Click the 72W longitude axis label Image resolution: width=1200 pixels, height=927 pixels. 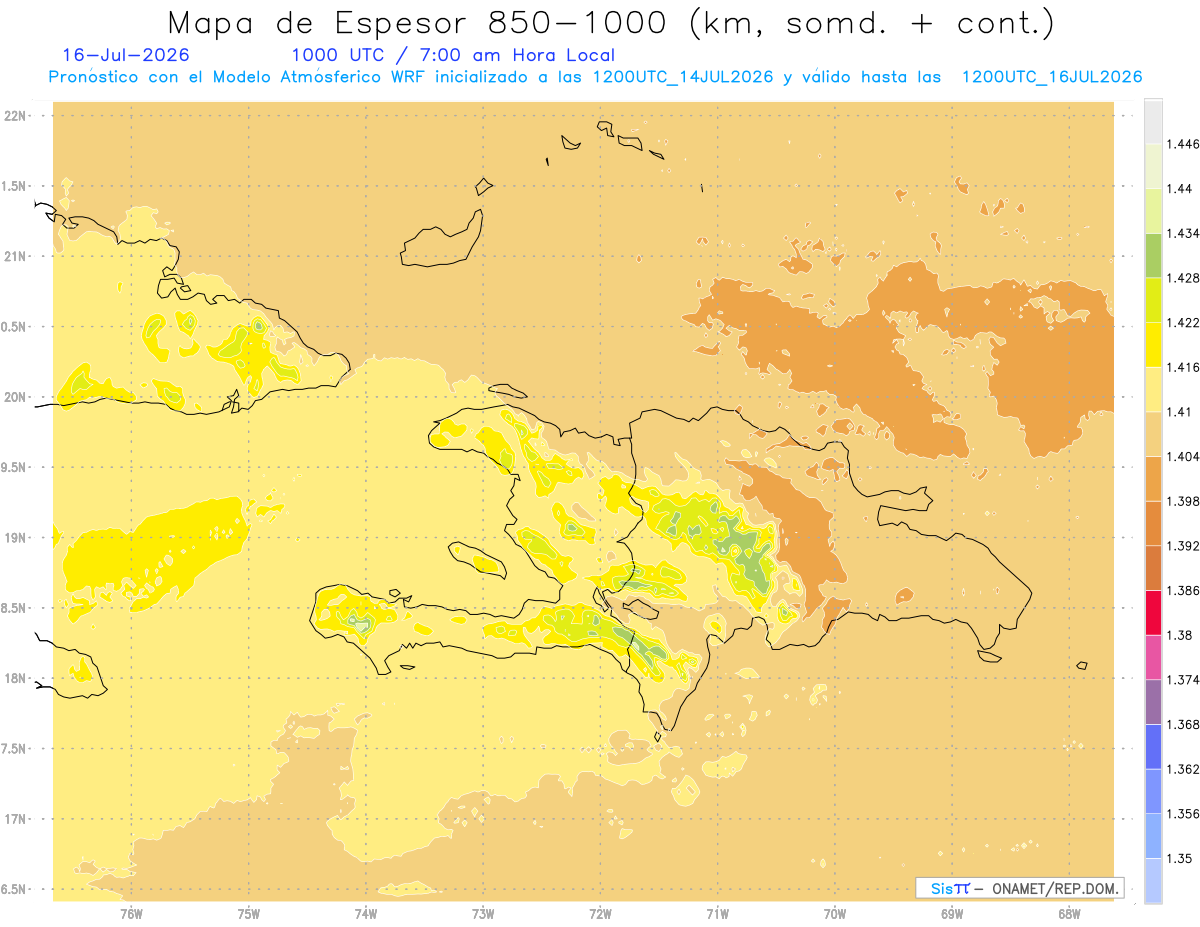pos(600,914)
